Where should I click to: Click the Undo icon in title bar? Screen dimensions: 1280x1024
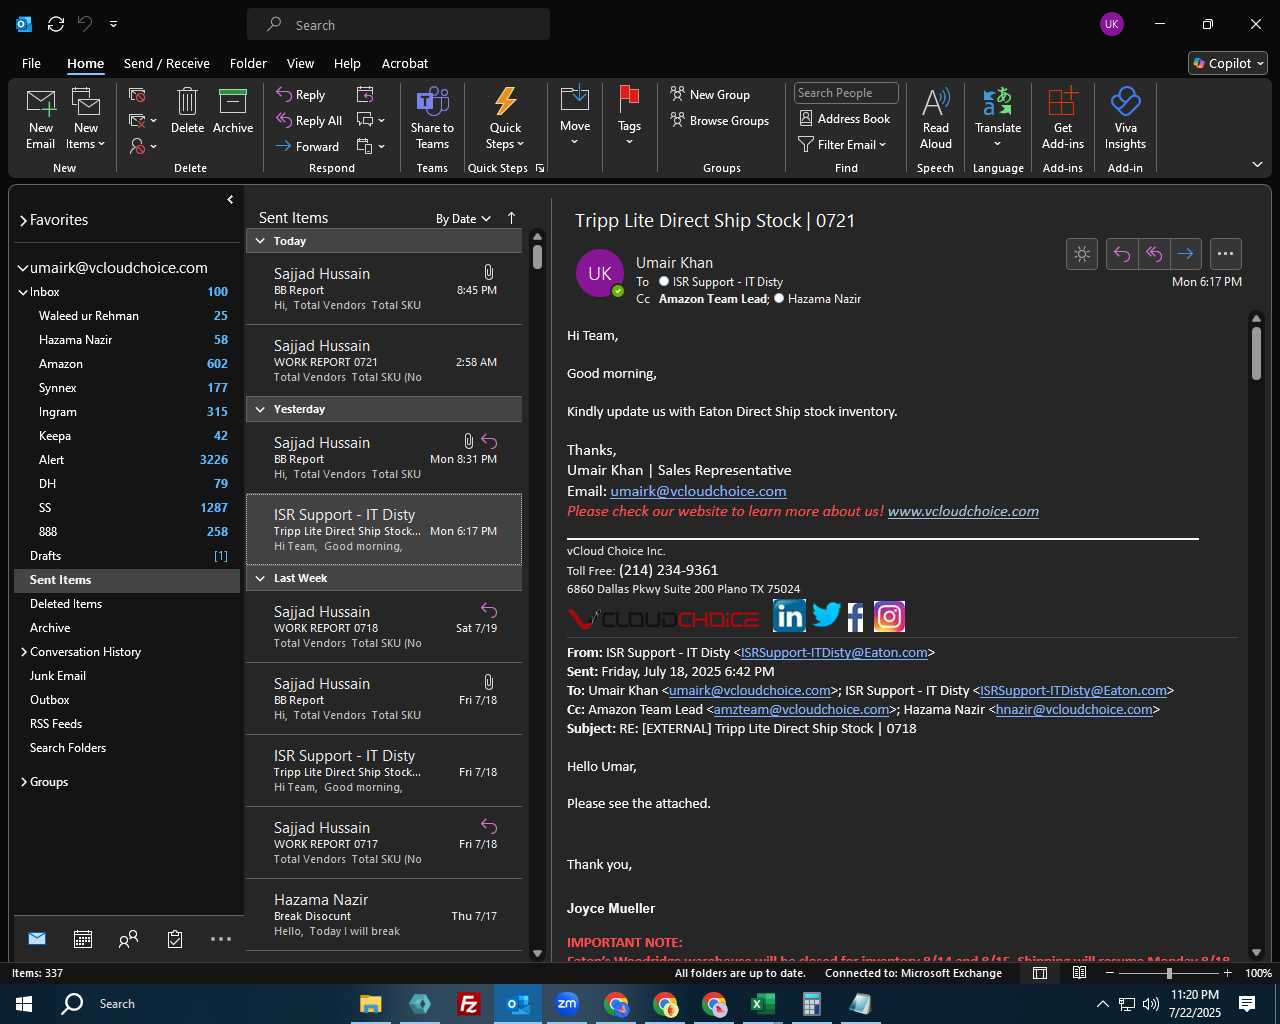point(86,24)
